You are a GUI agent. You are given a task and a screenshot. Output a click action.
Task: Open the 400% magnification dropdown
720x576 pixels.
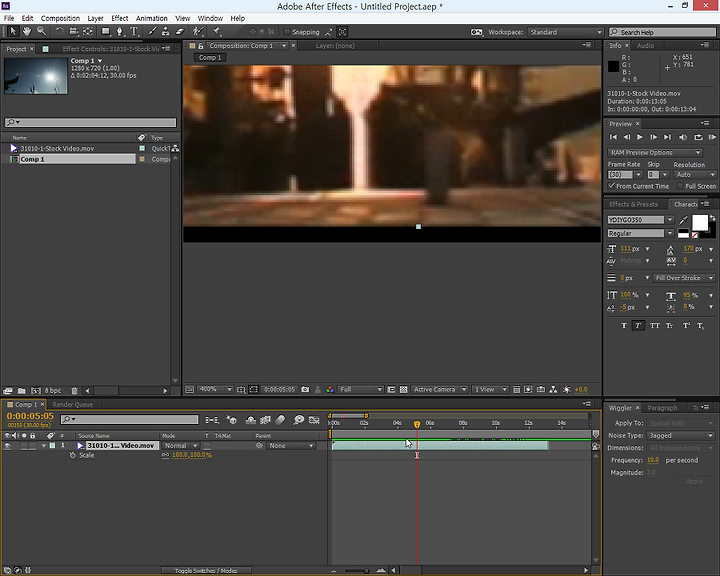[215, 390]
